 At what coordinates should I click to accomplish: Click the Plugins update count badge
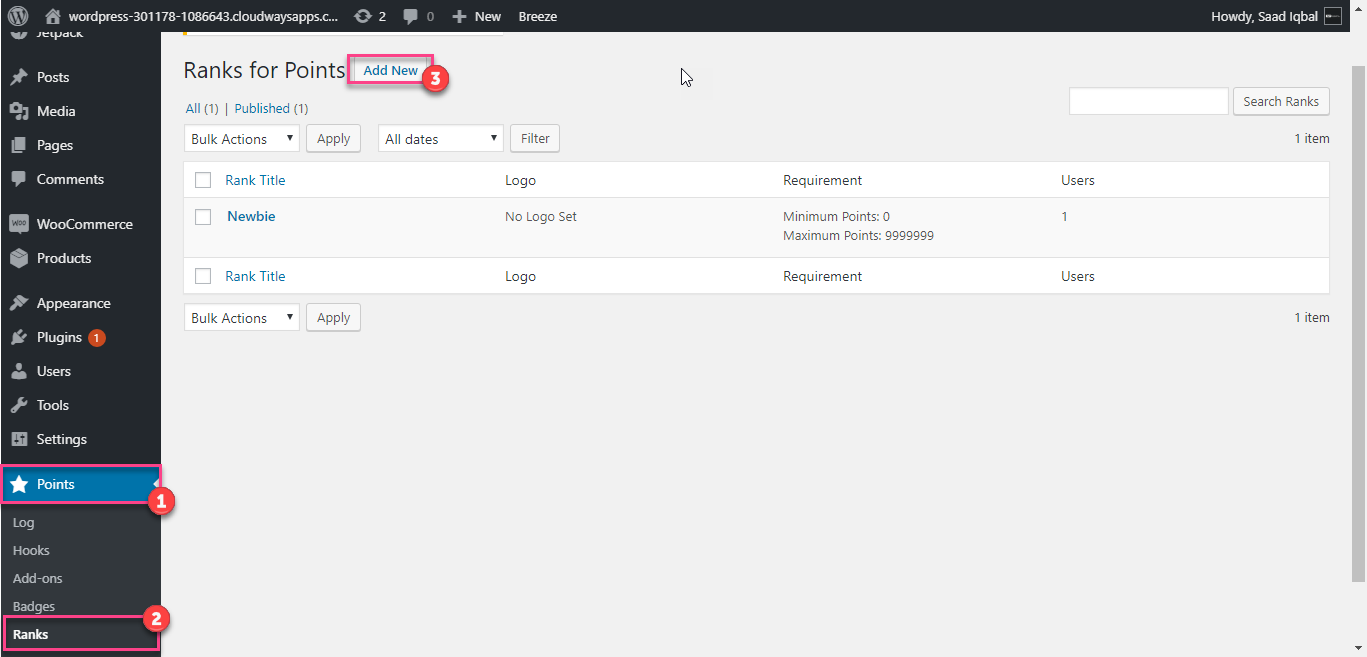(96, 338)
